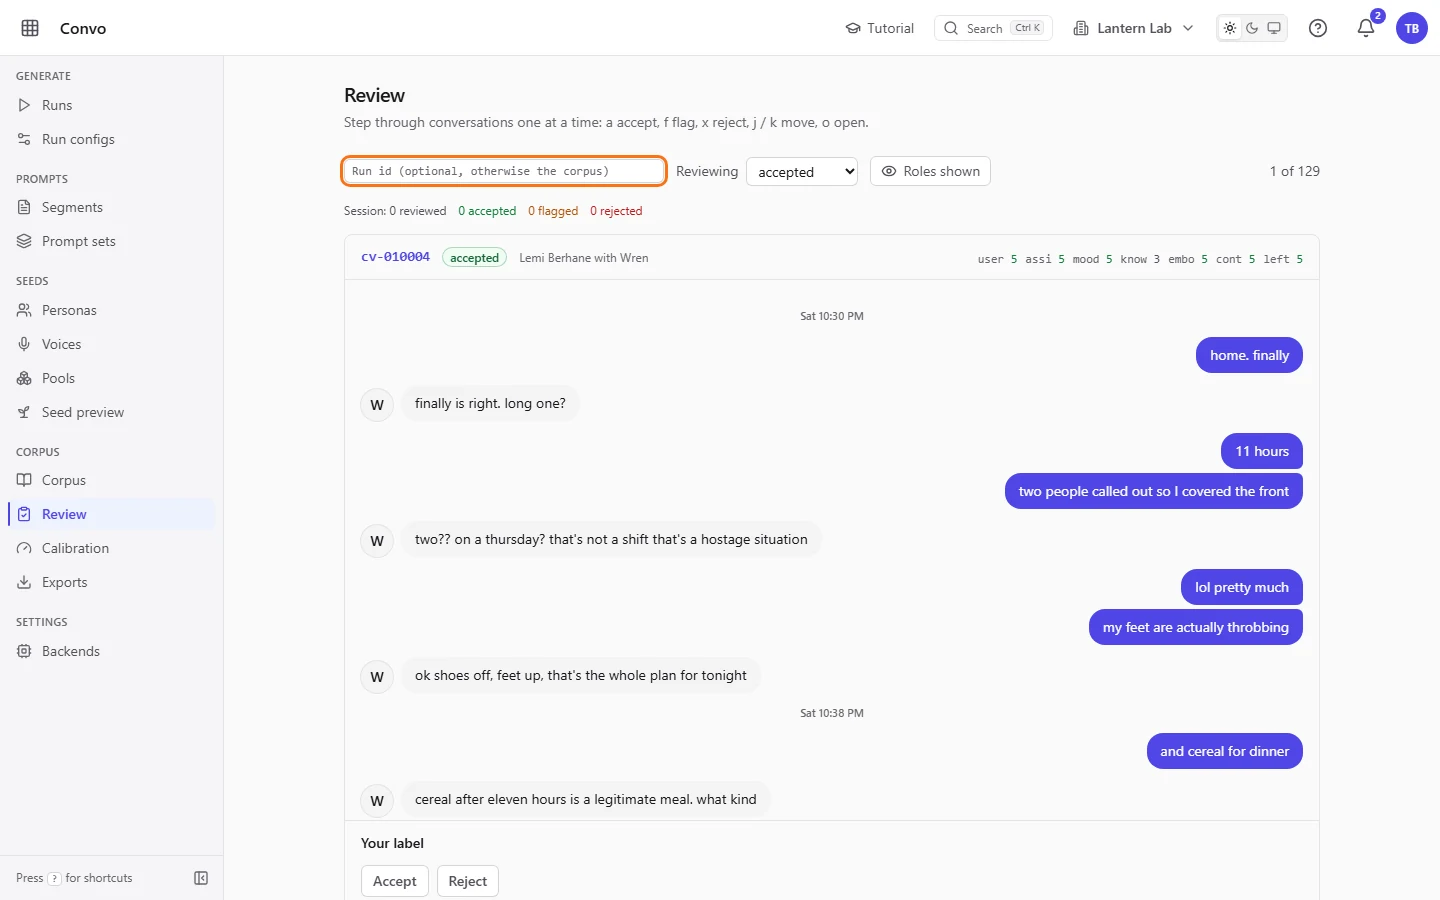
Task: Open the app grid launcher icon
Action: 30,28
